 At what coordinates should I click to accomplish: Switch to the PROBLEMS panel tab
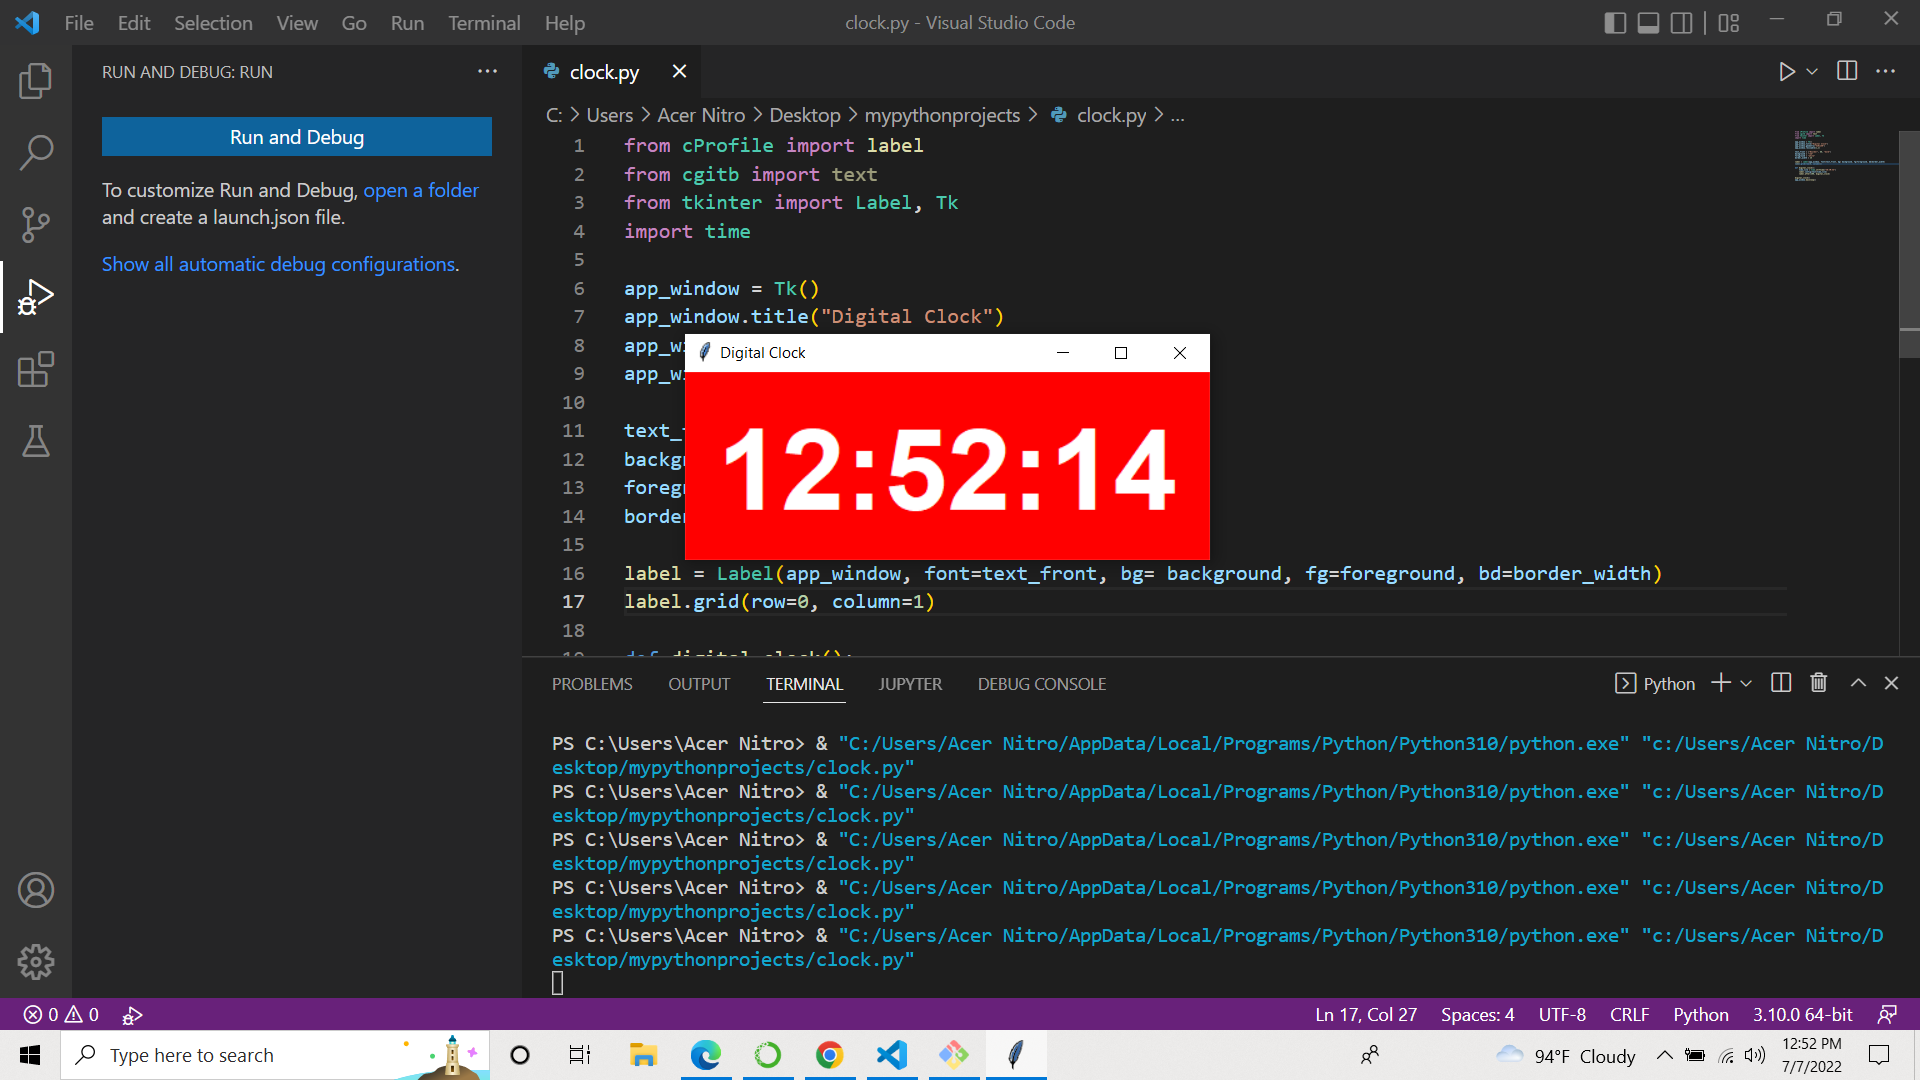(592, 684)
